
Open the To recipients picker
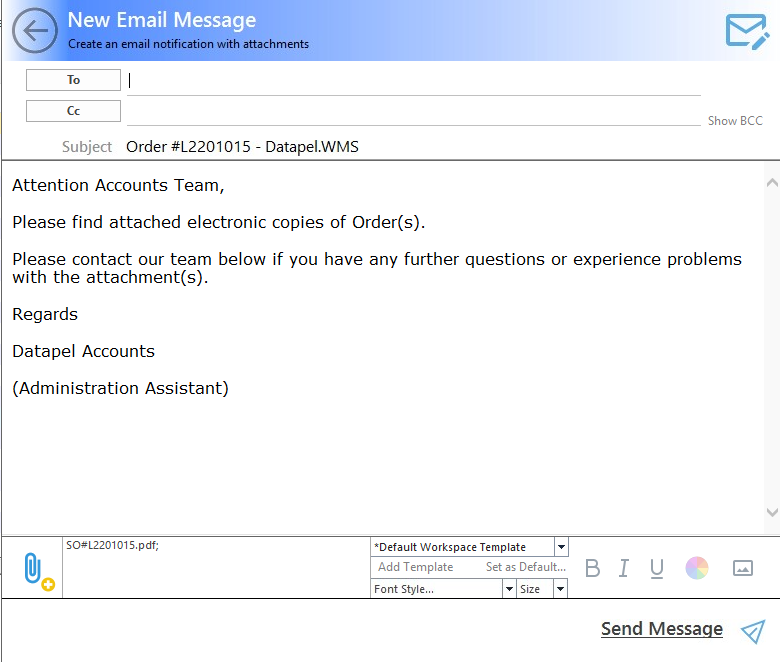point(73,80)
